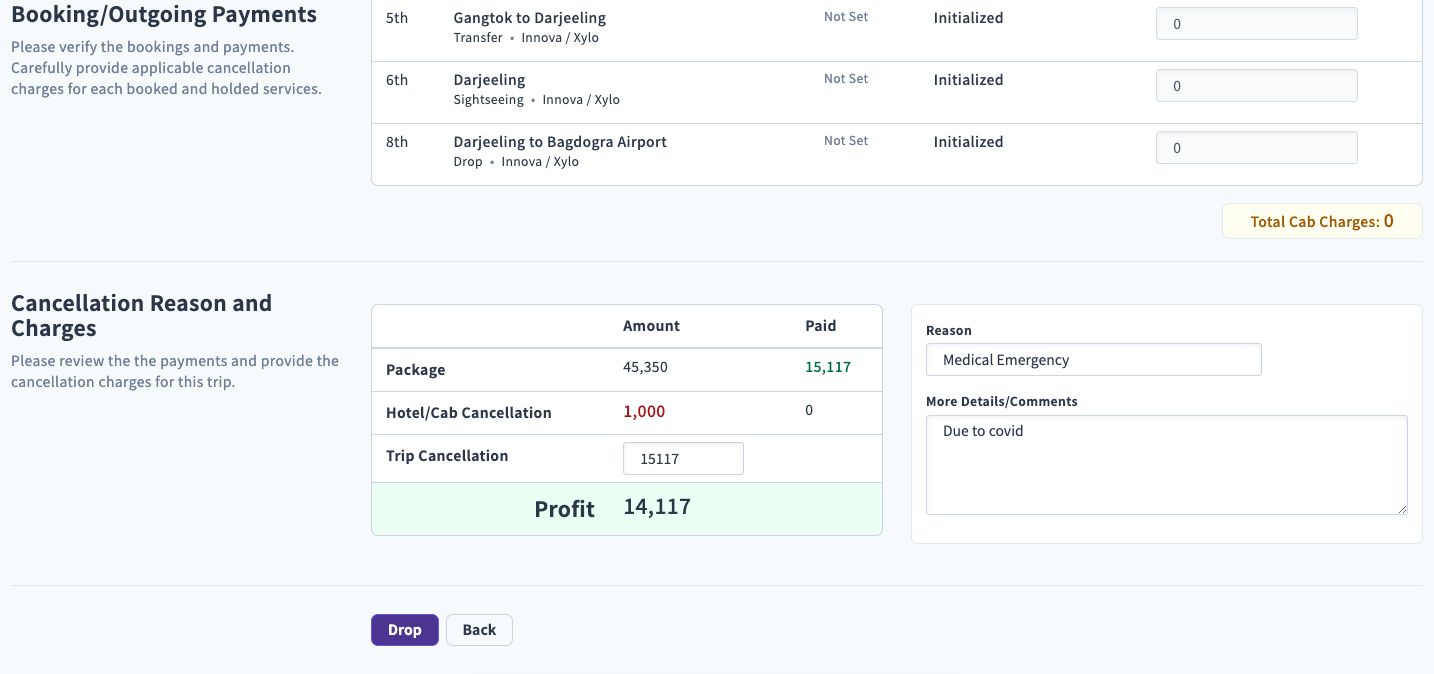Click the cab charge input for Darjeeling sightseeing

(x=1256, y=85)
